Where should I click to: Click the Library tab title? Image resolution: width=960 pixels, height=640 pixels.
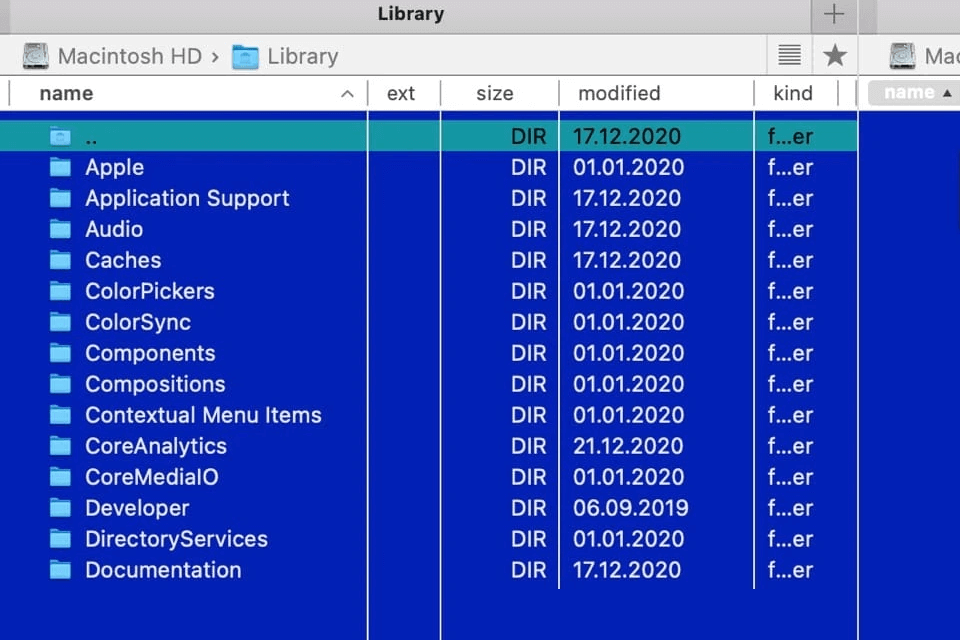click(411, 14)
